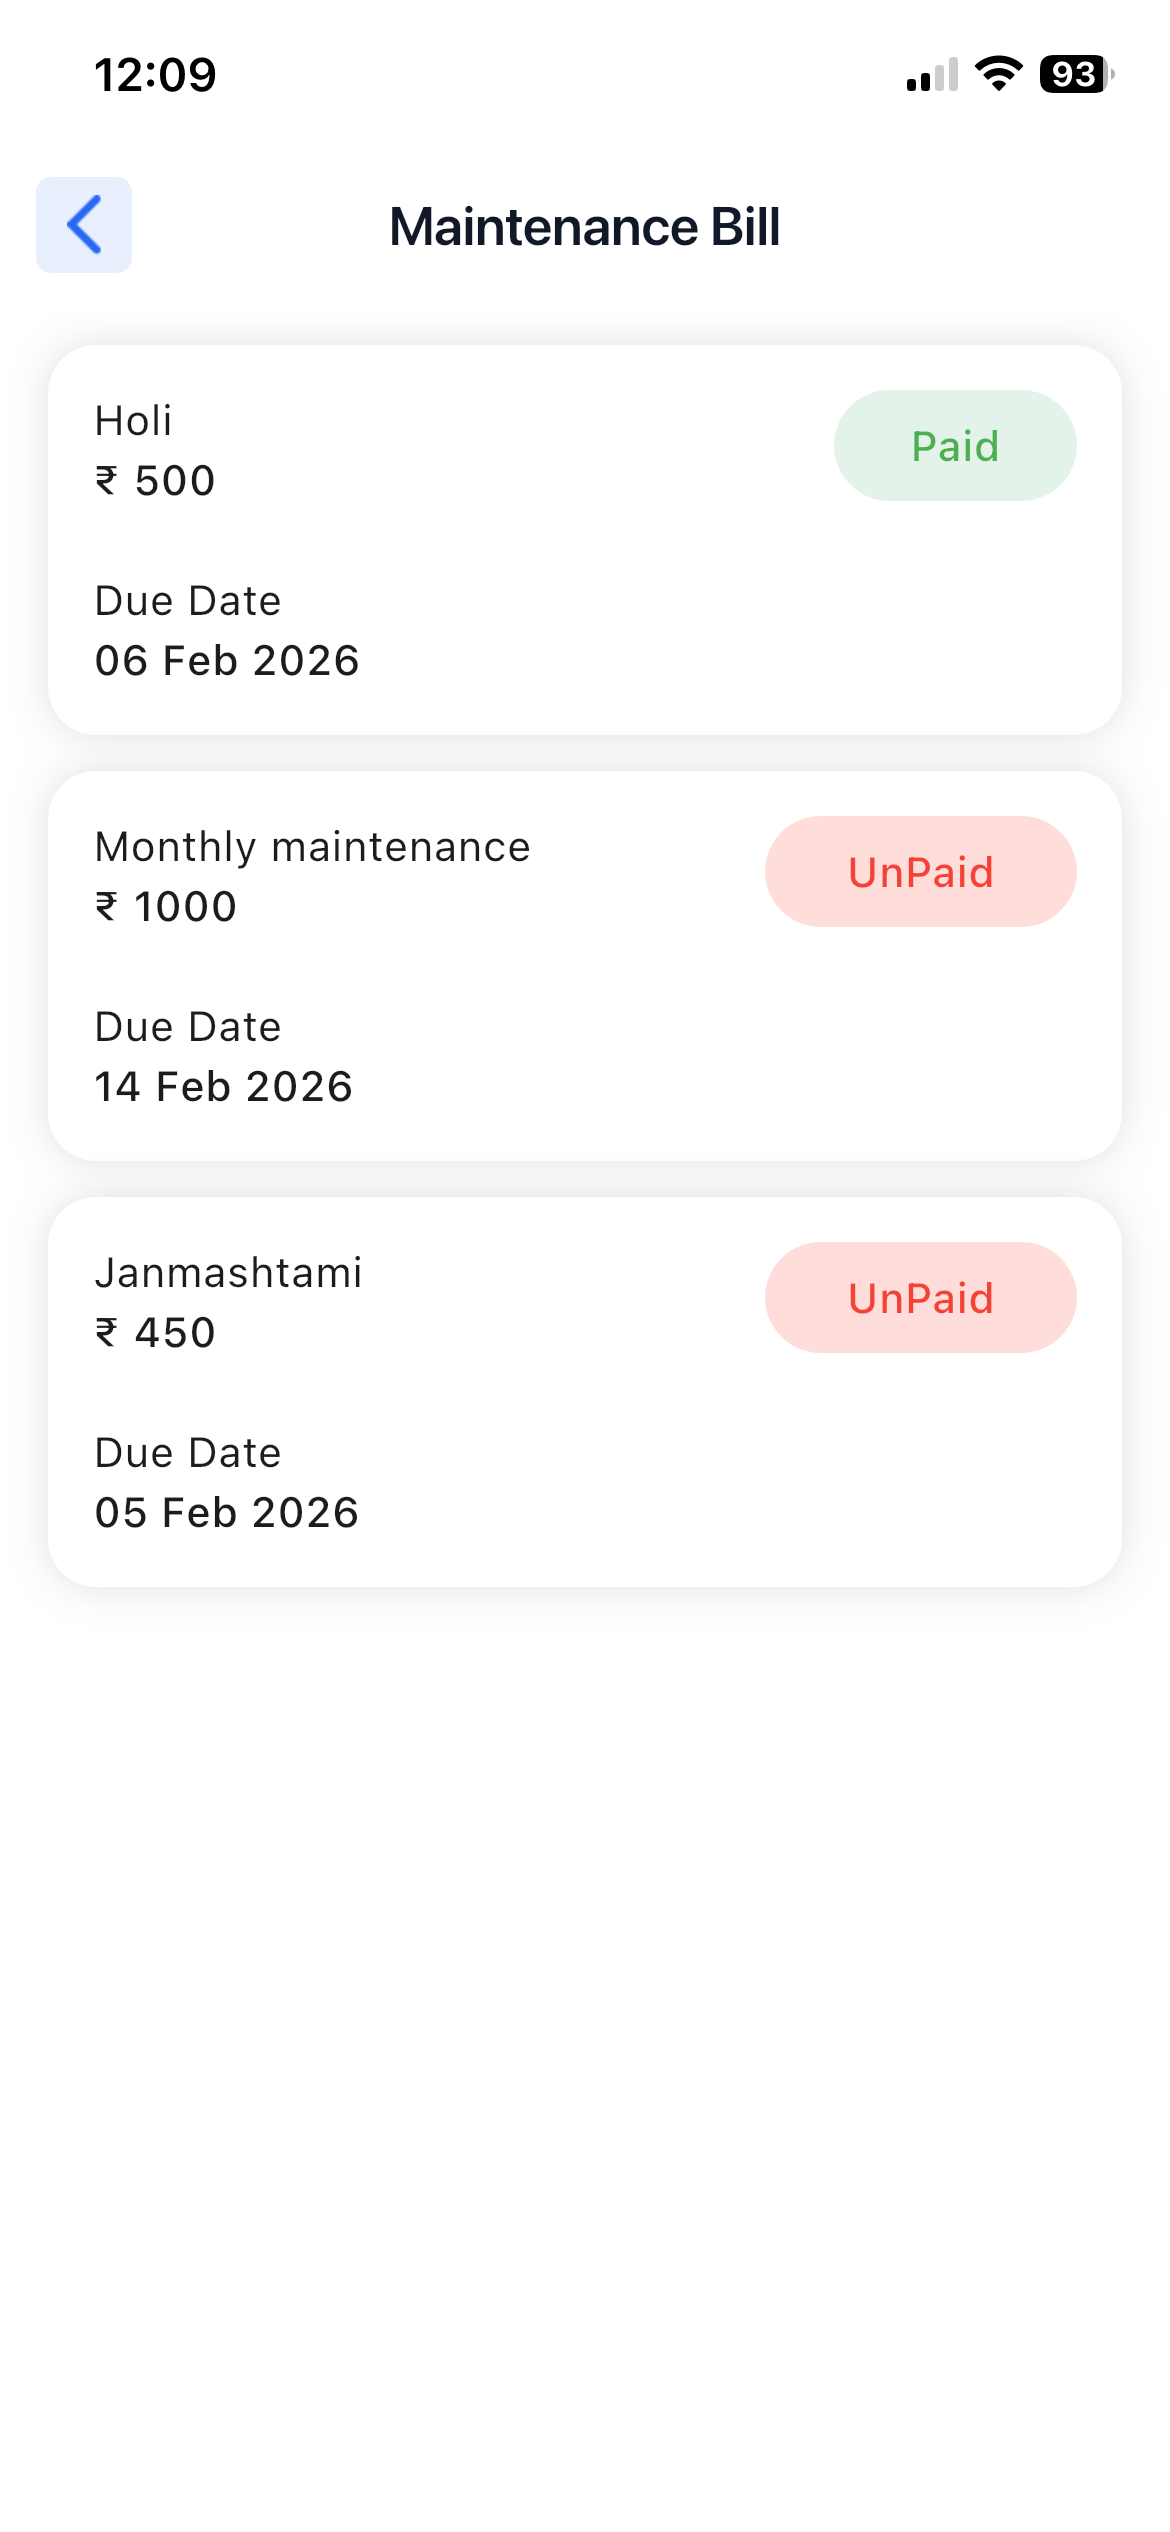
Task: Open the Monthly maintenance bill title
Action: point(312,847)
